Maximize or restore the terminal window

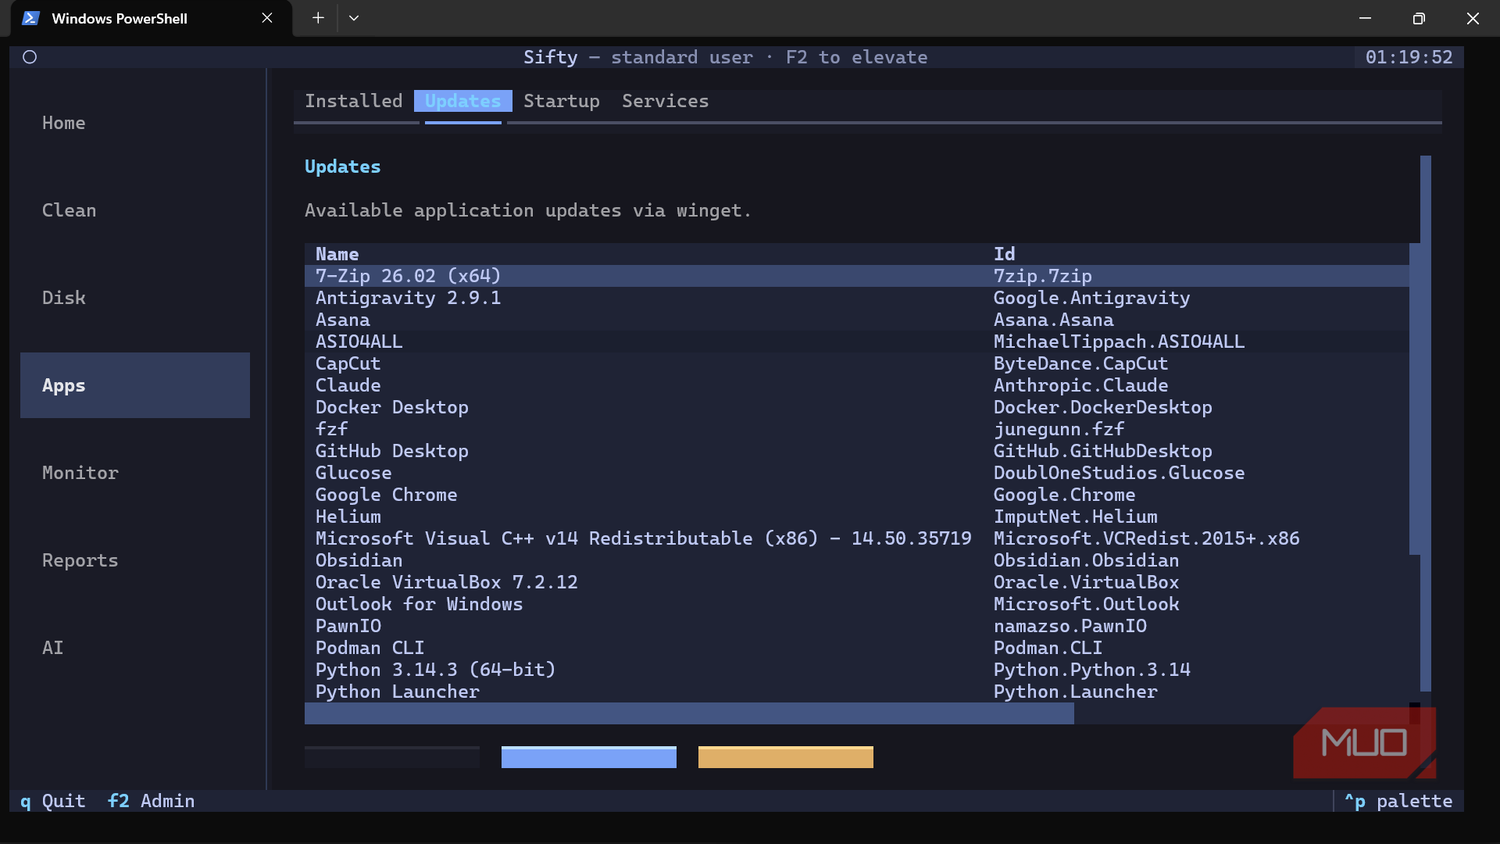pos(1419,18)
